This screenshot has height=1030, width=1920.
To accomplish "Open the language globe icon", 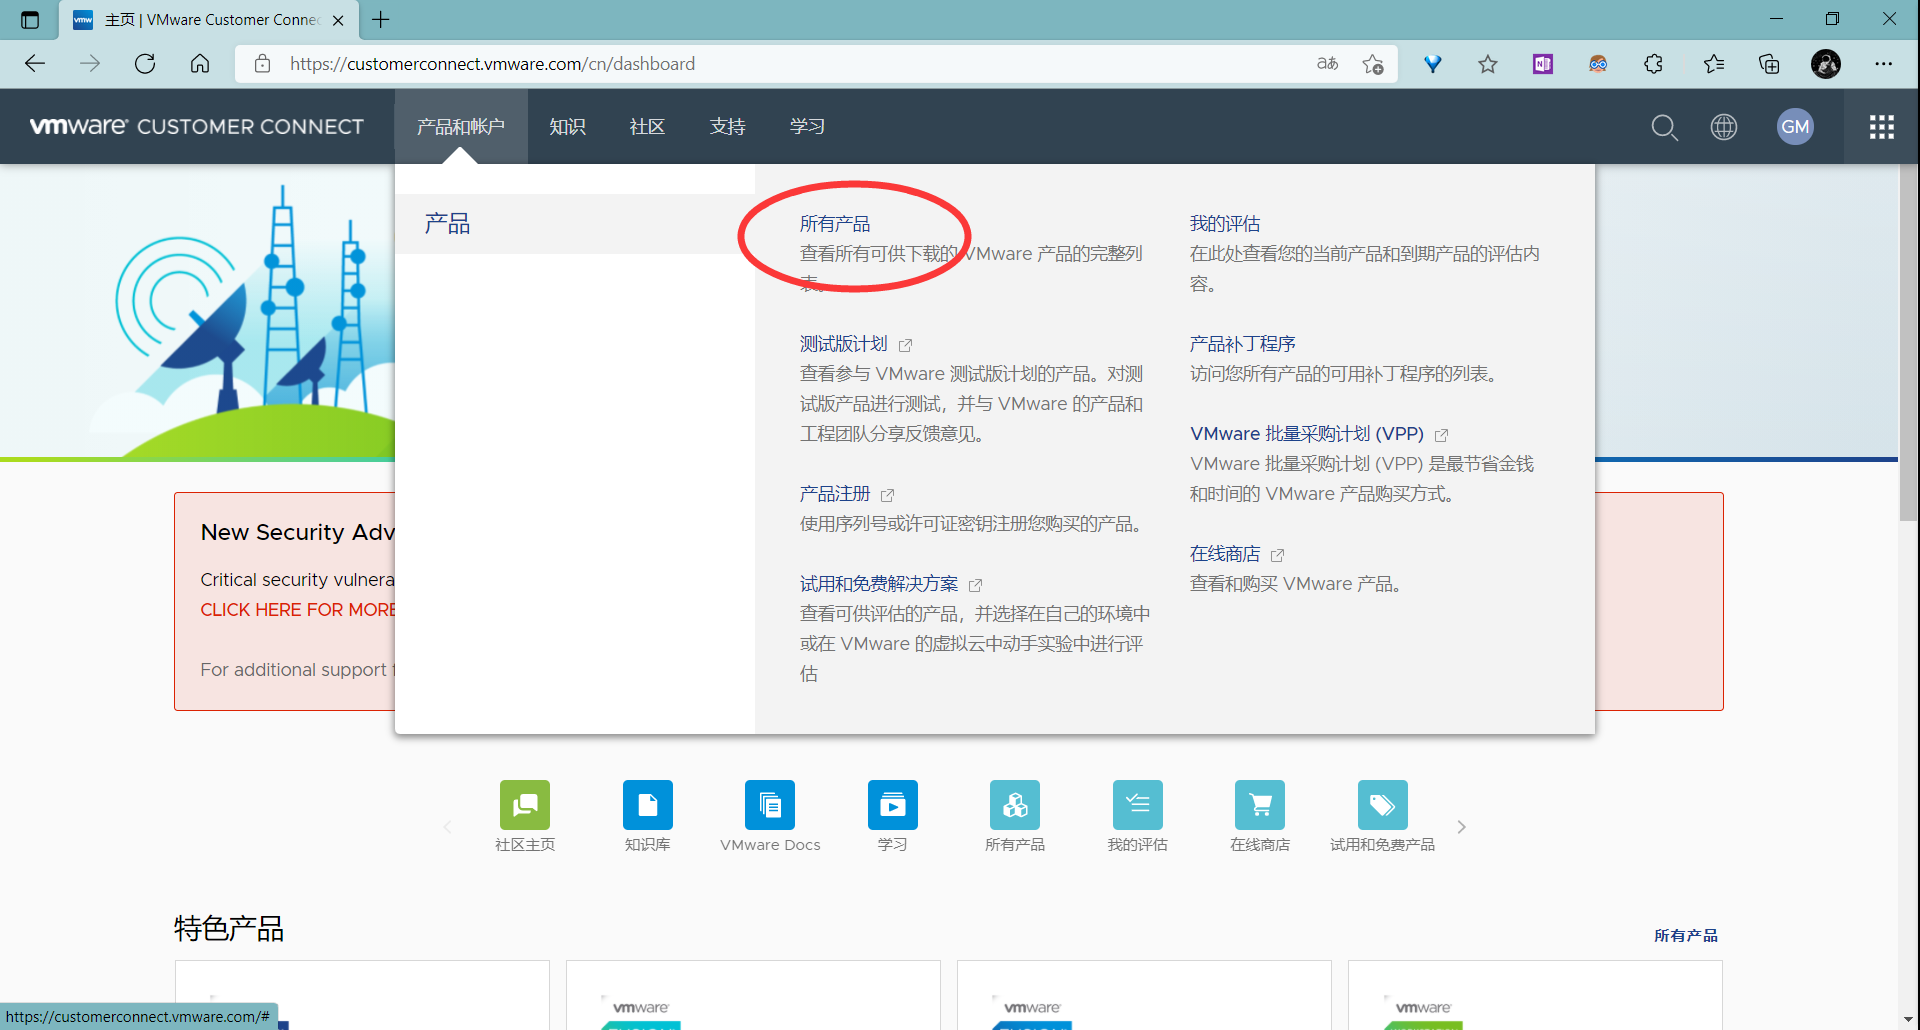I will (1724, 127).
